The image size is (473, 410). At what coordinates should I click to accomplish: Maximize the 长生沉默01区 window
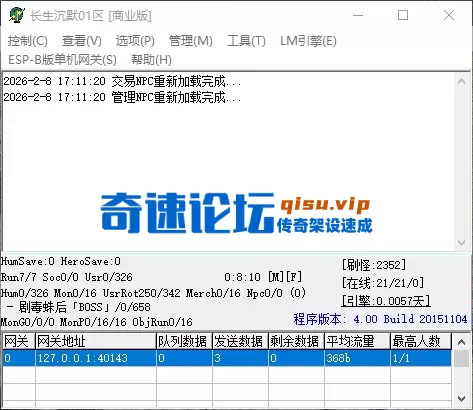tap(403, 15)
